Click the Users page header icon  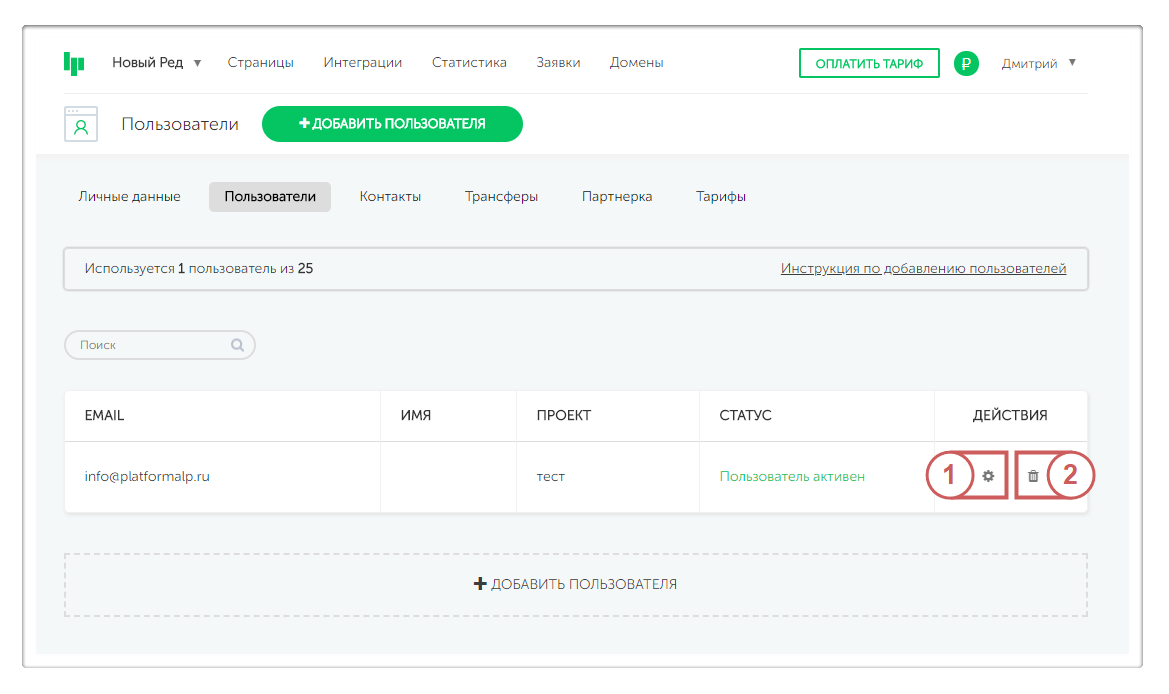[81, 124]
